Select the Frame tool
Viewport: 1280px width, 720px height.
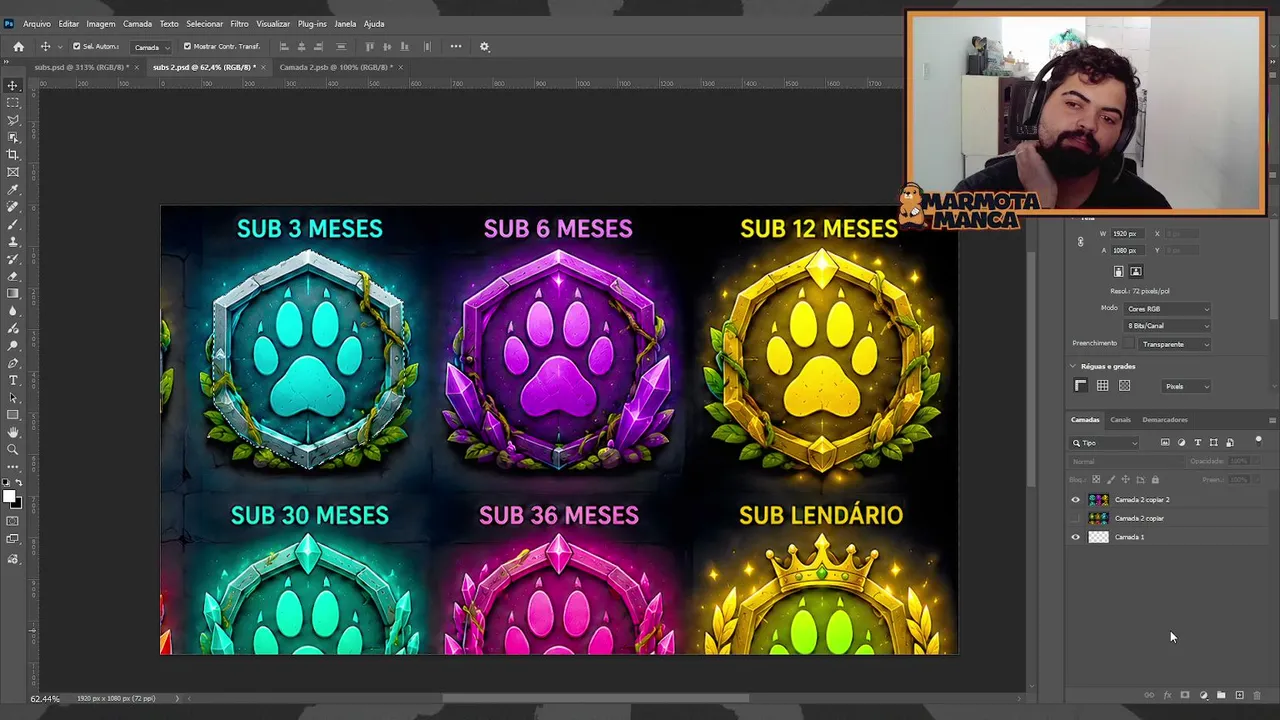click(x=13, y=172)
